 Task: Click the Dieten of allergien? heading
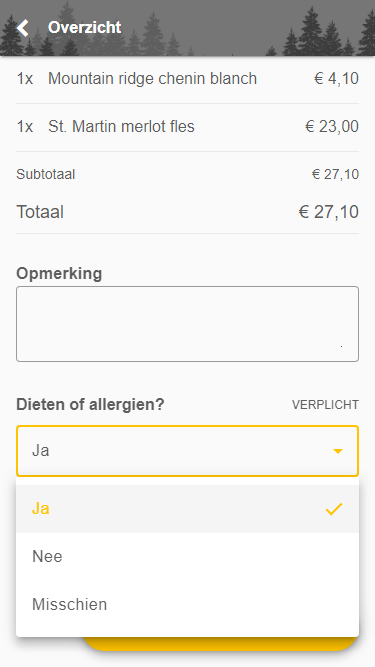click(90, 405)
